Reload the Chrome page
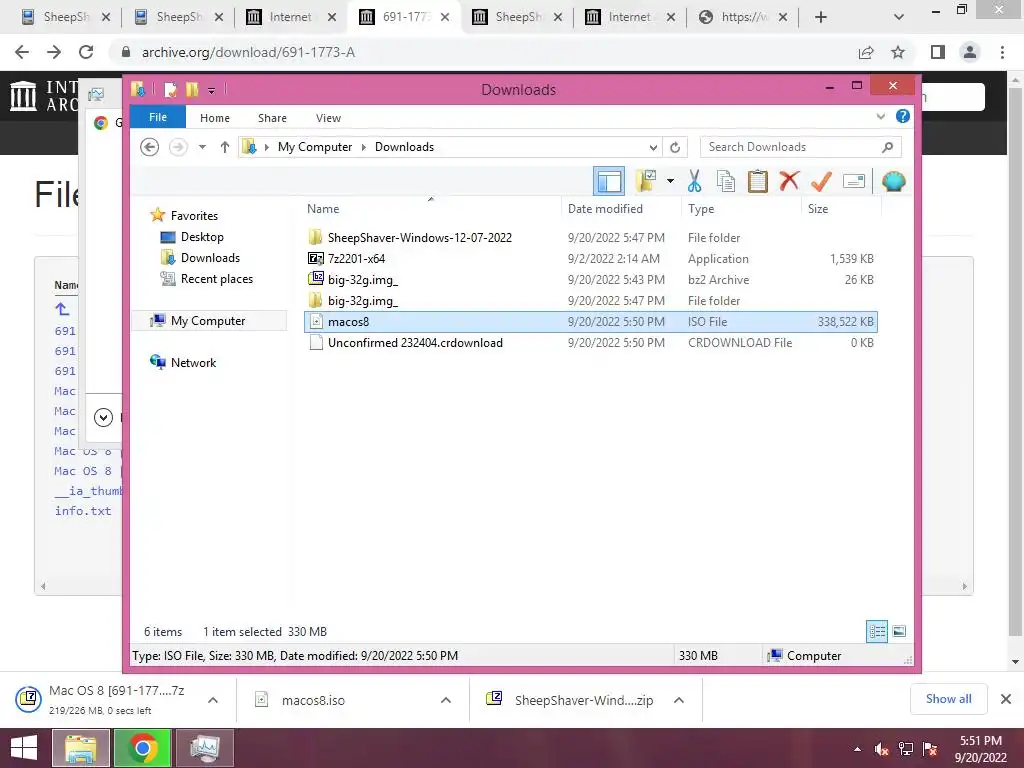Screen dimensions: 1024x768 pos(86,52)
